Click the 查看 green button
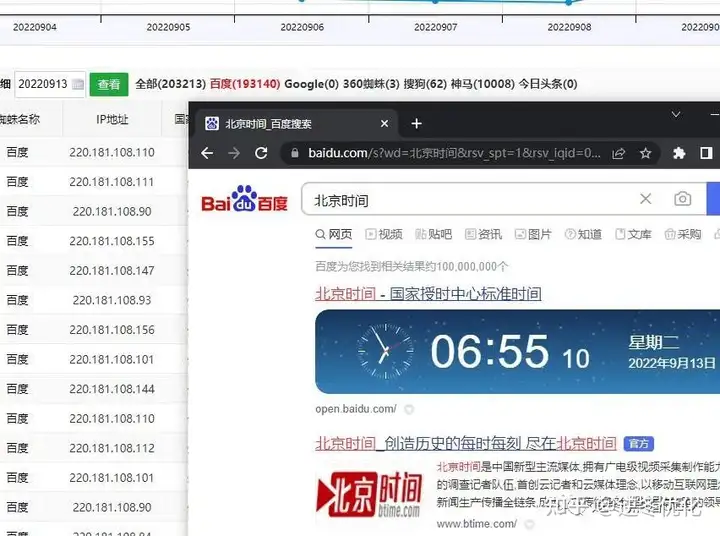 pyautogui.click(x=109, y=85)
